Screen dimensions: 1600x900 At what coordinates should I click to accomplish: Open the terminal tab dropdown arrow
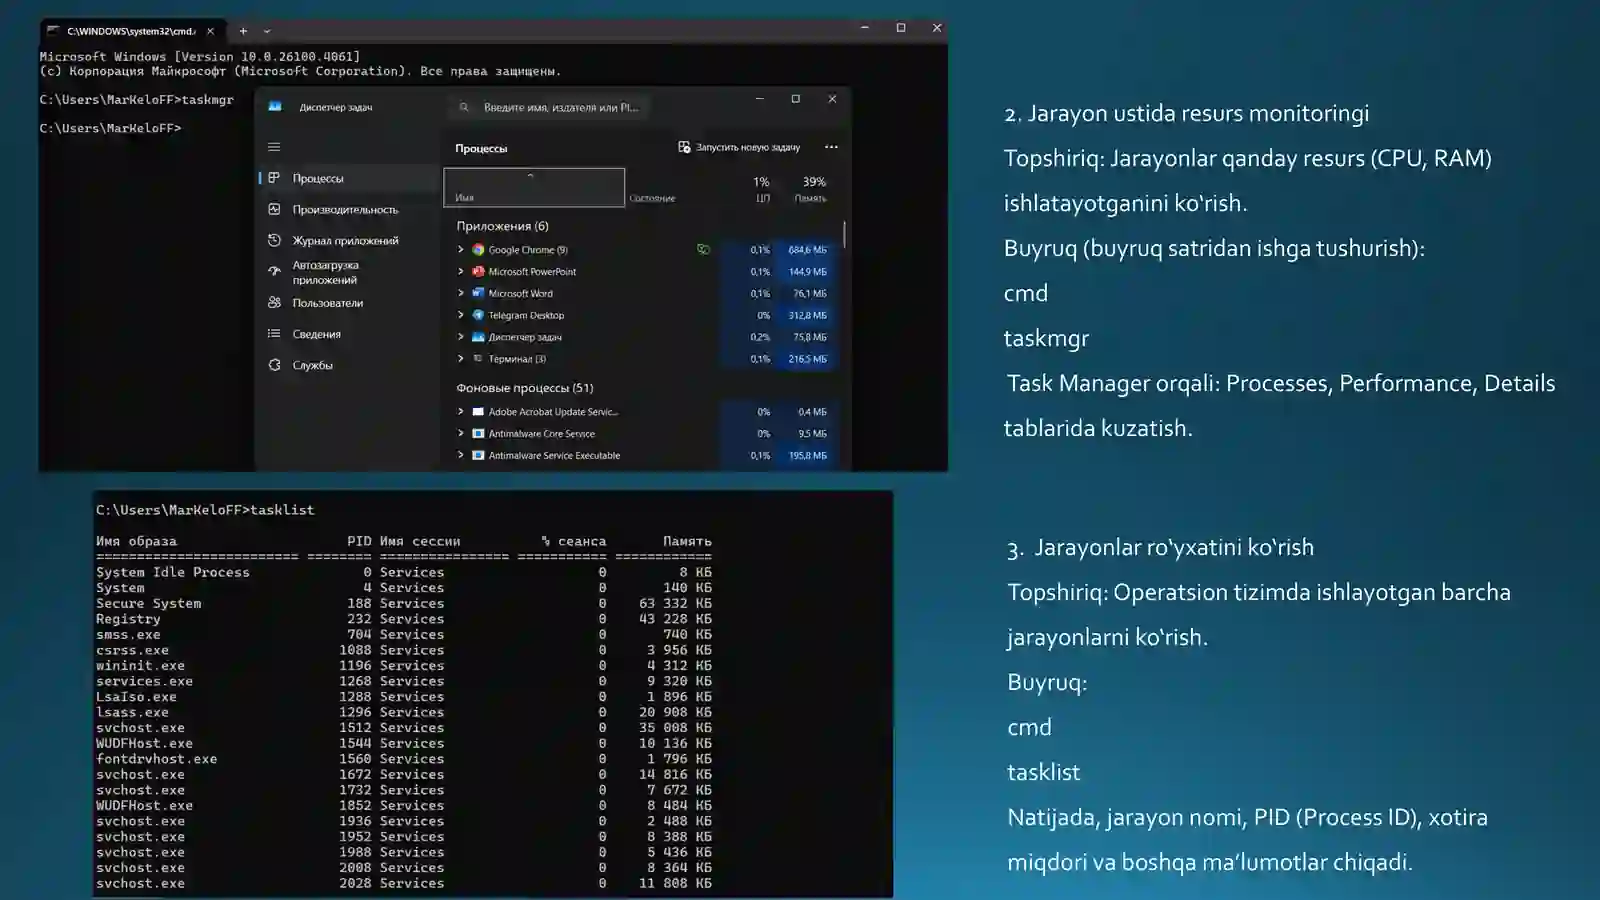267,31
